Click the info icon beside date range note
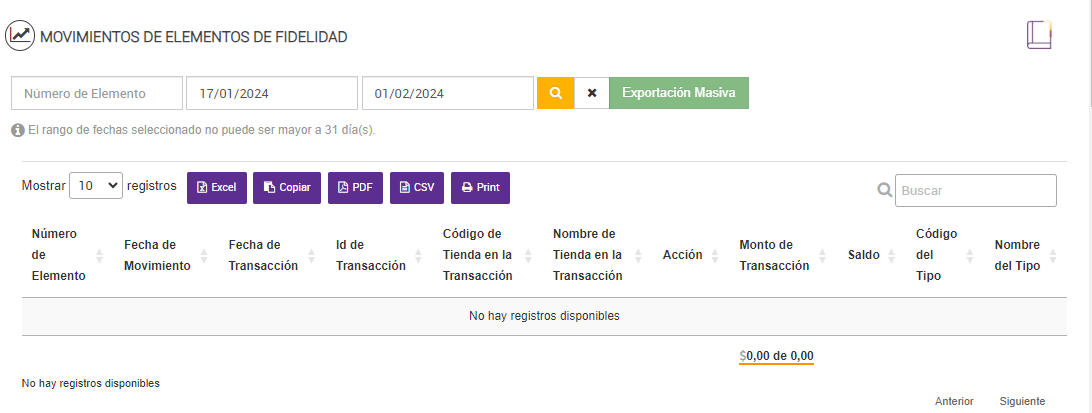This screenshot has height=413, width=1092. pos(18,130)
